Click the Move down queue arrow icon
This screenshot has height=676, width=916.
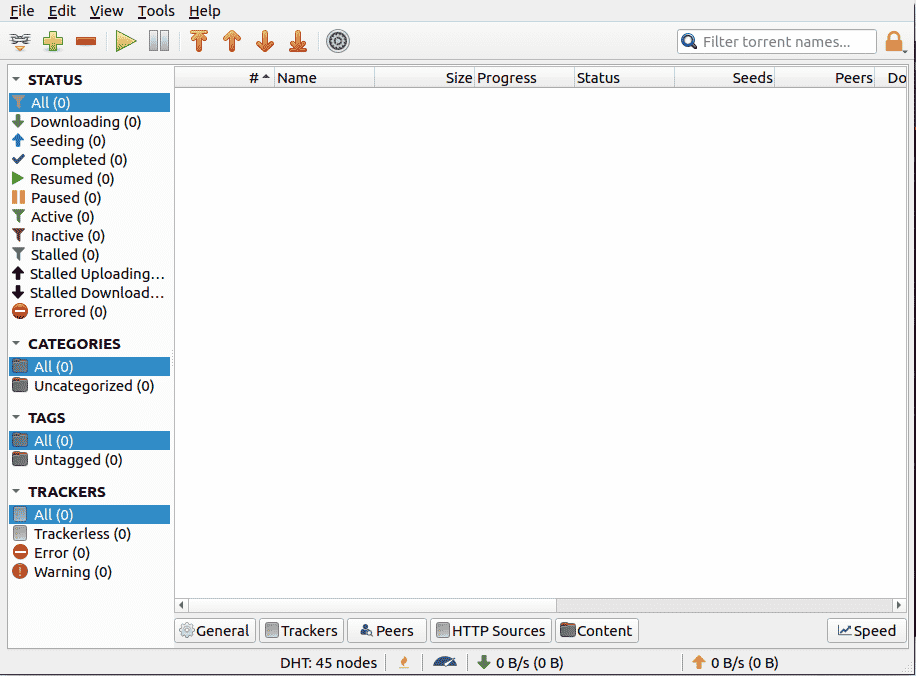pos(265,41)
